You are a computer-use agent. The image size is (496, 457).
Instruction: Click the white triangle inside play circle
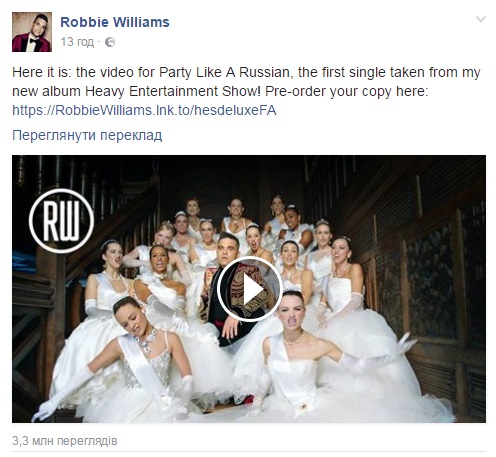252,289
